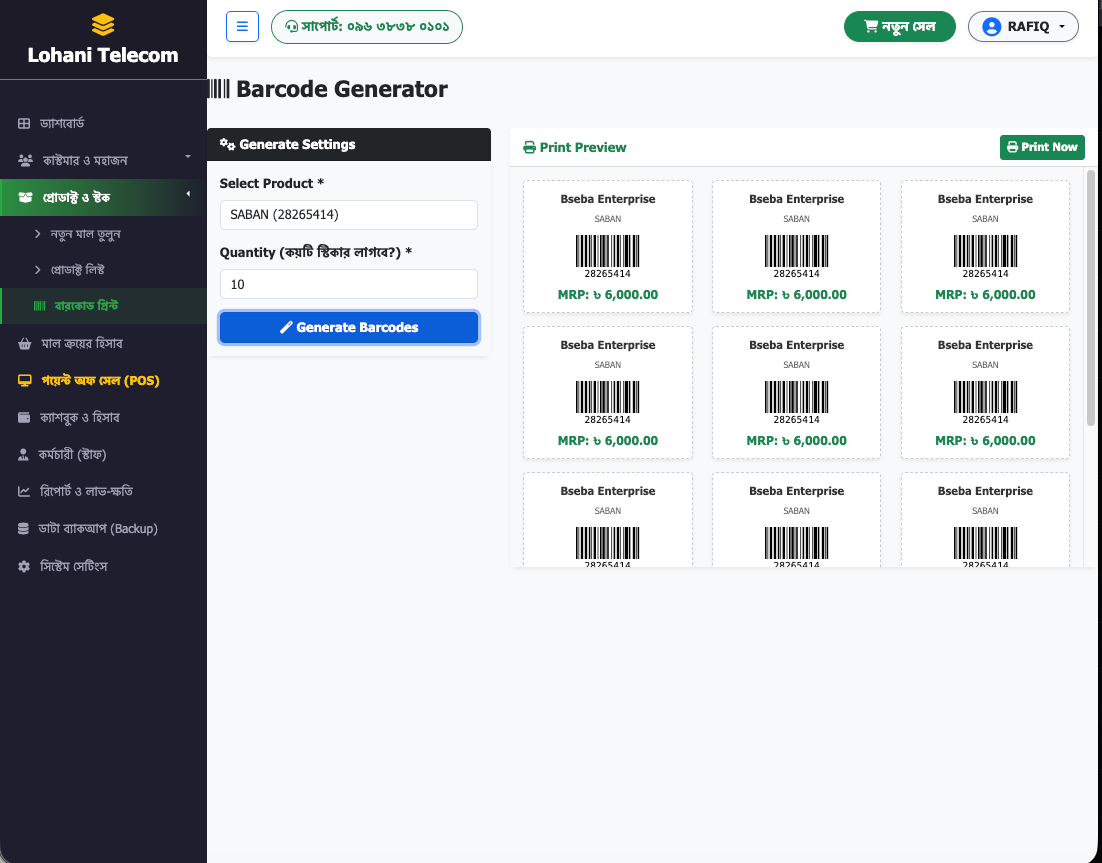Viewport: 1102px width, 863px height.
Task: Click the gears icon in Generate Settings header
Action: tap(227, 144)
